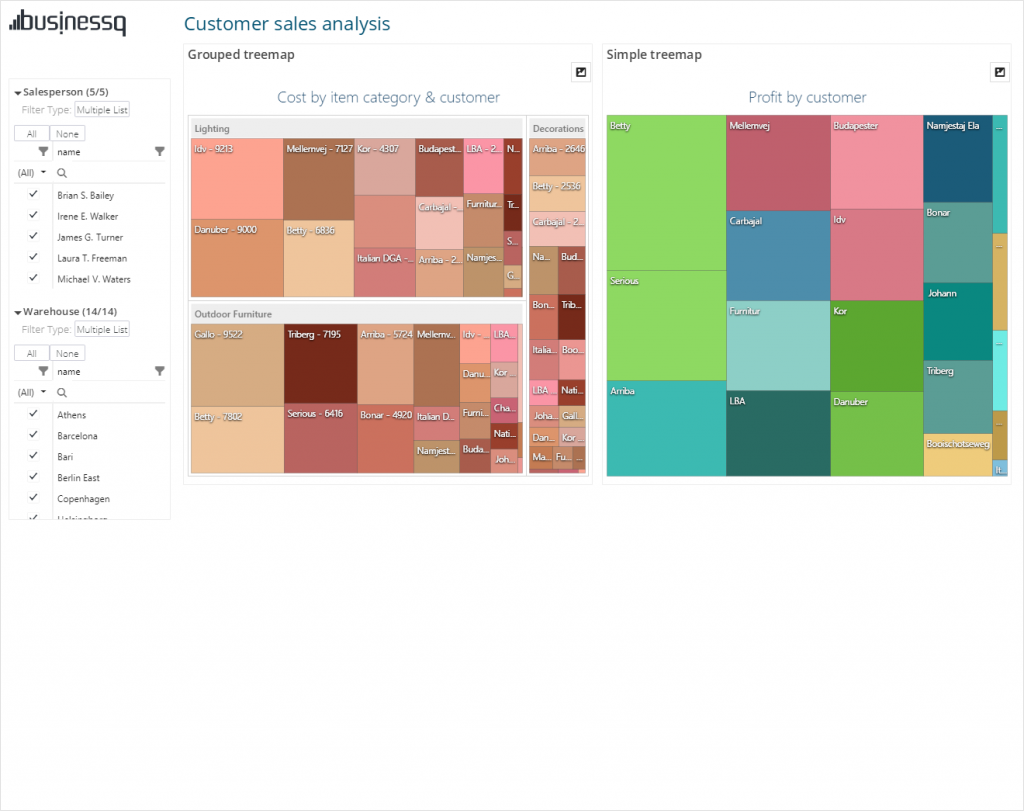The height and width of the screenshot is (811, 1024).
Task: Click the search magnifier in the Salesperson filter
Action: click(60, 171)
